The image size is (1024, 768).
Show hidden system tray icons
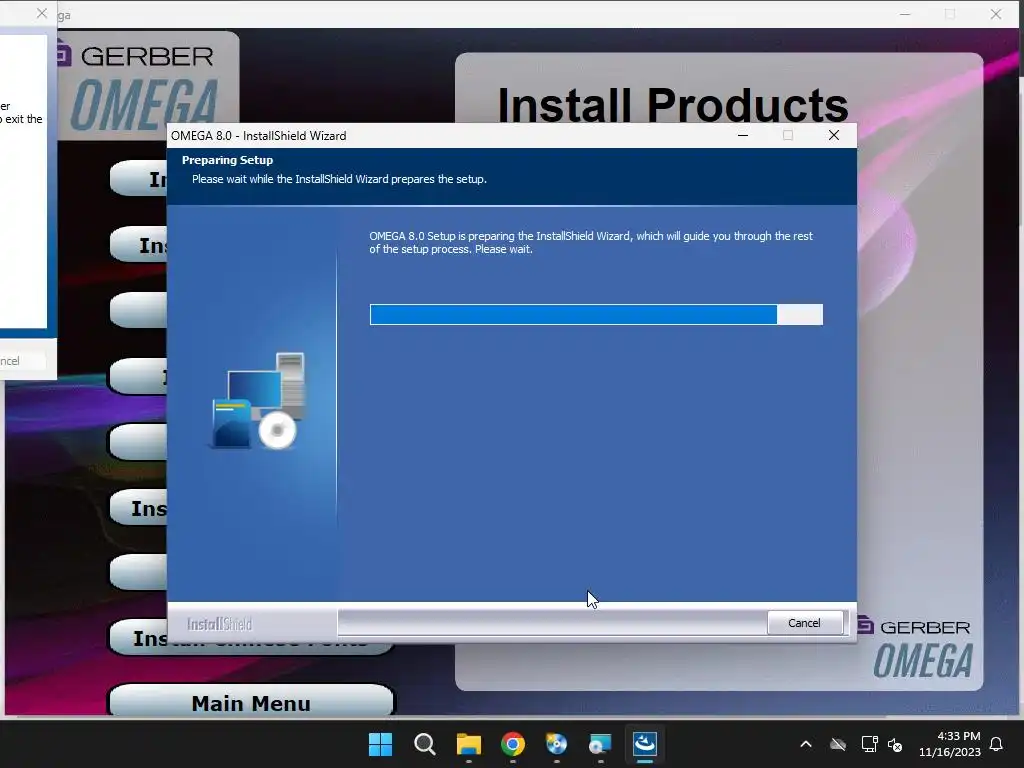click(x=806, y=744)
